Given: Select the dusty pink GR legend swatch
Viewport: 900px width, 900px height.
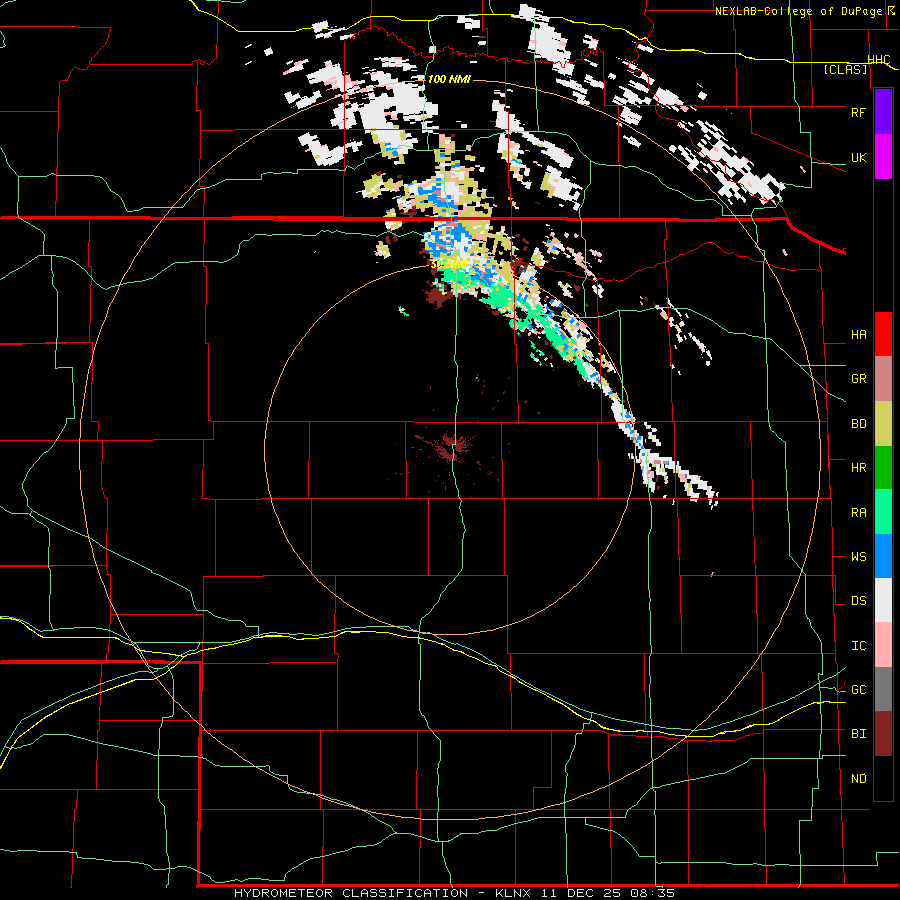Looking at the screenshot, I should pos(883,378).
